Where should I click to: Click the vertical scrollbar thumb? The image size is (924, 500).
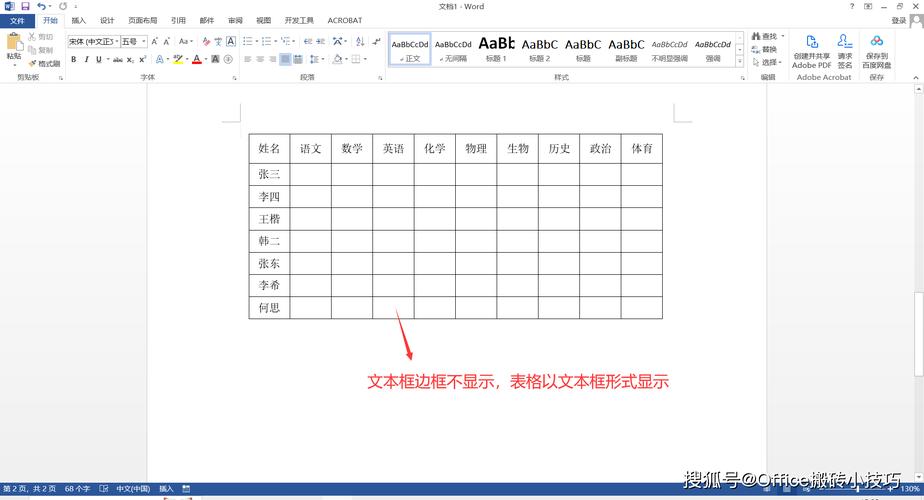[919, 334]
